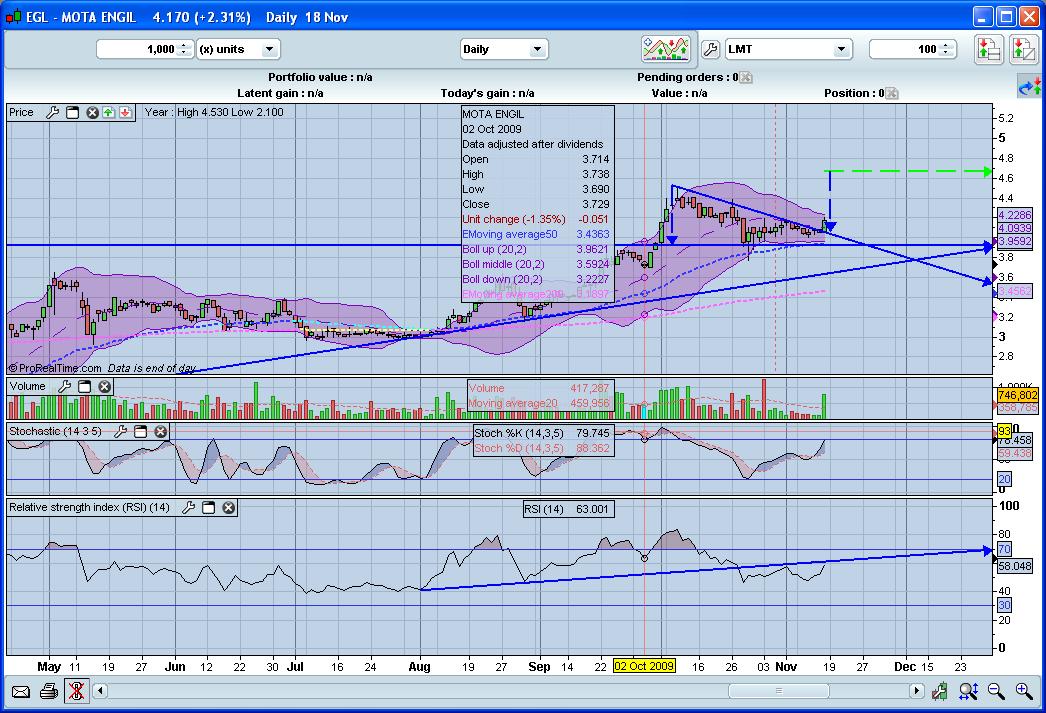The height and width of the screenshot is (713, 1046).
Task: Open order settings wrench next to LMT
Action: coord(710,49)
